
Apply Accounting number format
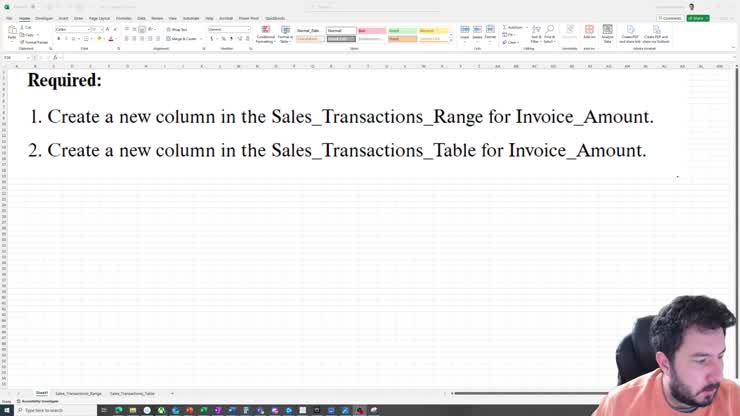pos(211,39)
